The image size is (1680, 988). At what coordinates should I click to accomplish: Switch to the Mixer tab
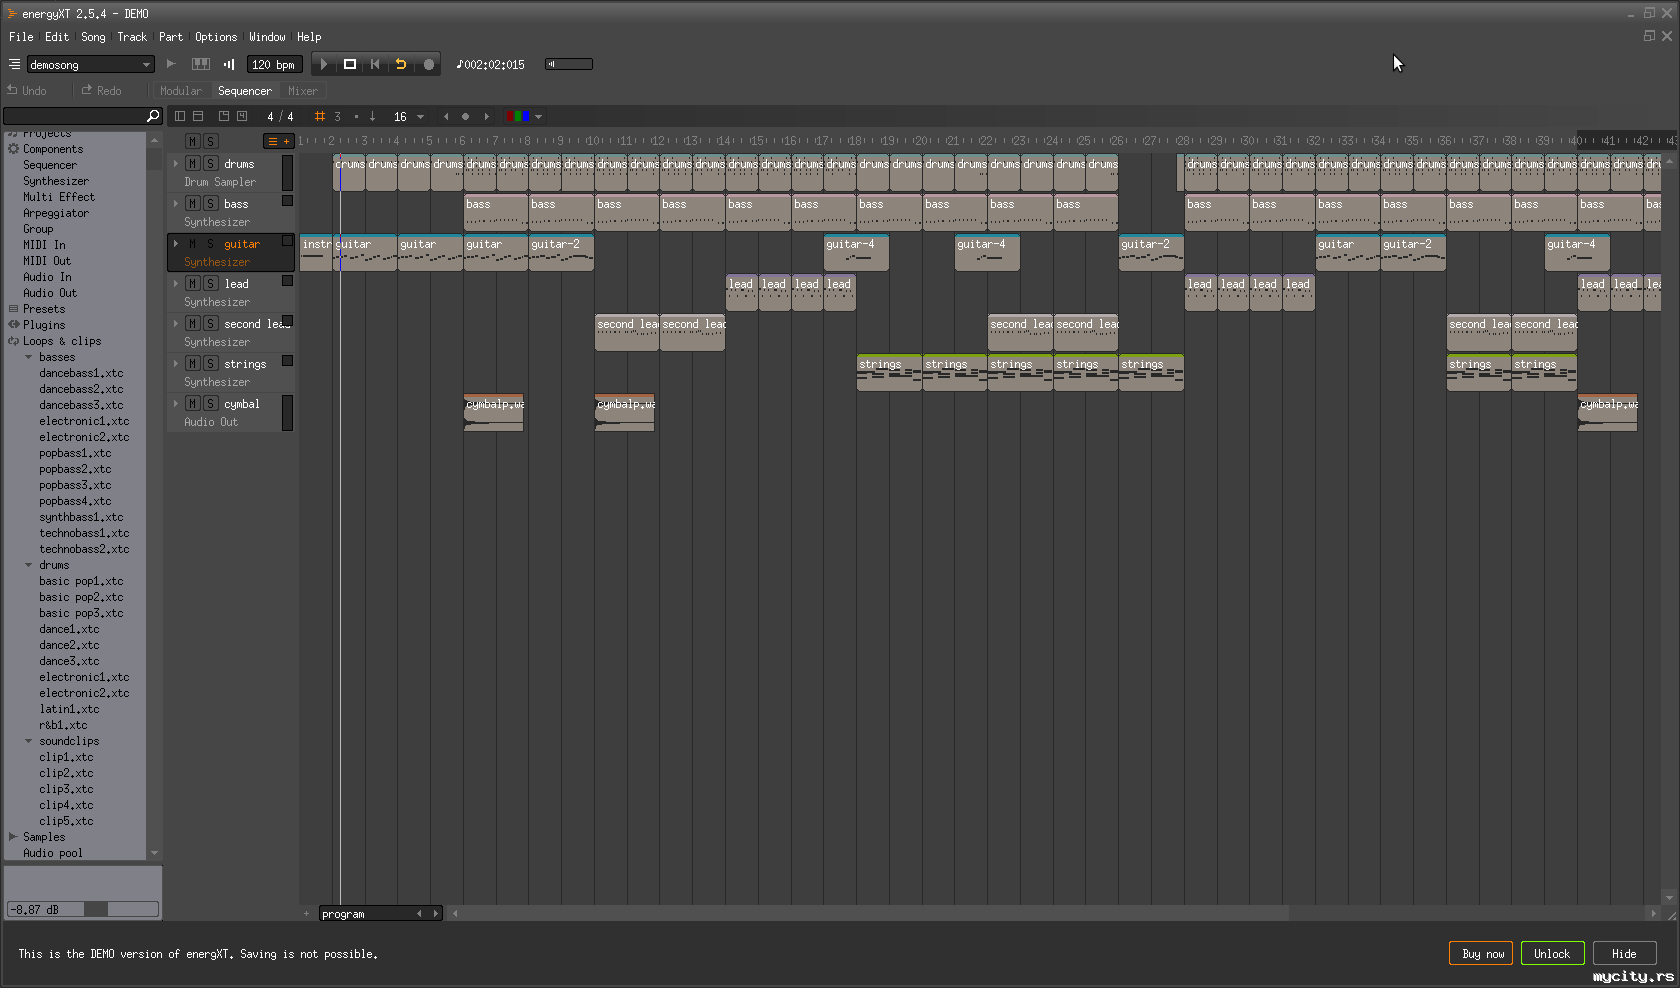(302, 91)
